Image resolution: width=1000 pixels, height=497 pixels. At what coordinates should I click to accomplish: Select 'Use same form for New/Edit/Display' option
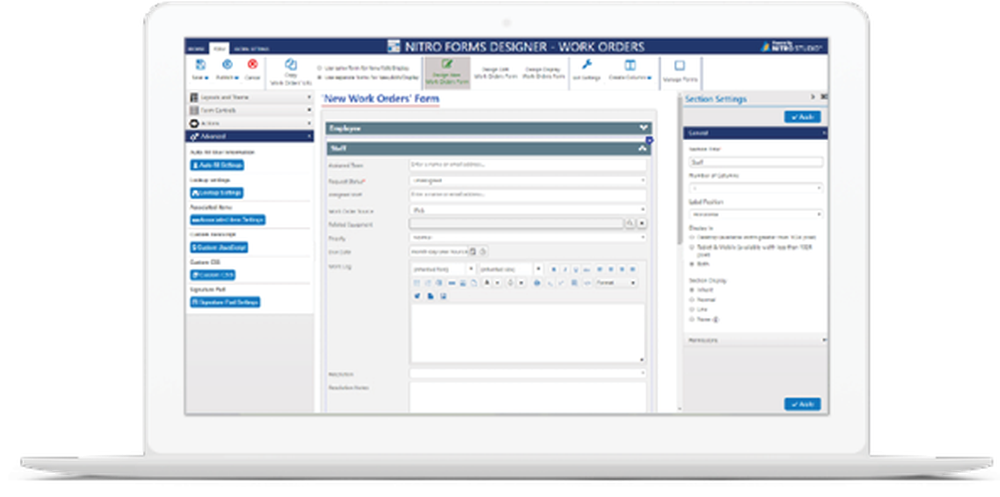coord(320,68)
